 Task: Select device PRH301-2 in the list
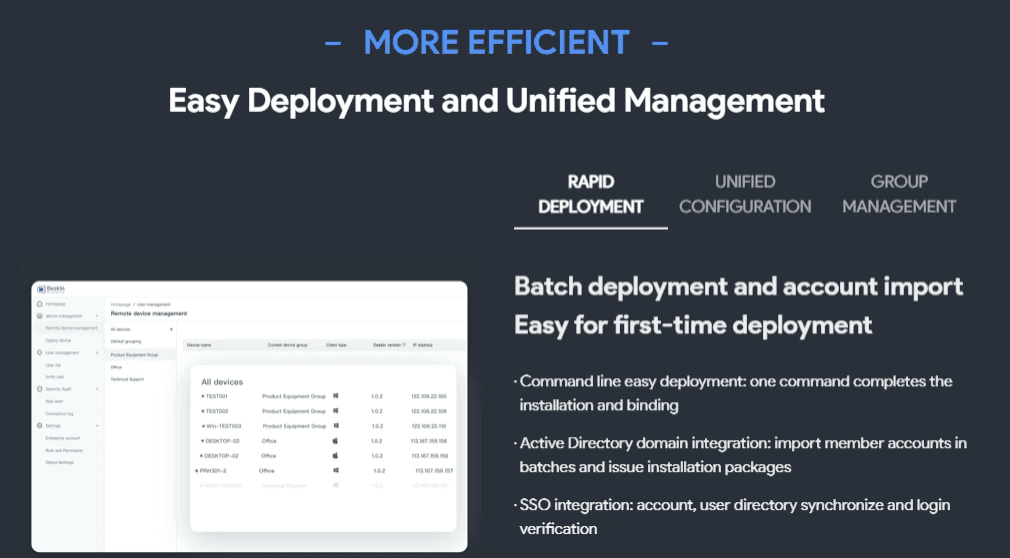211,471
